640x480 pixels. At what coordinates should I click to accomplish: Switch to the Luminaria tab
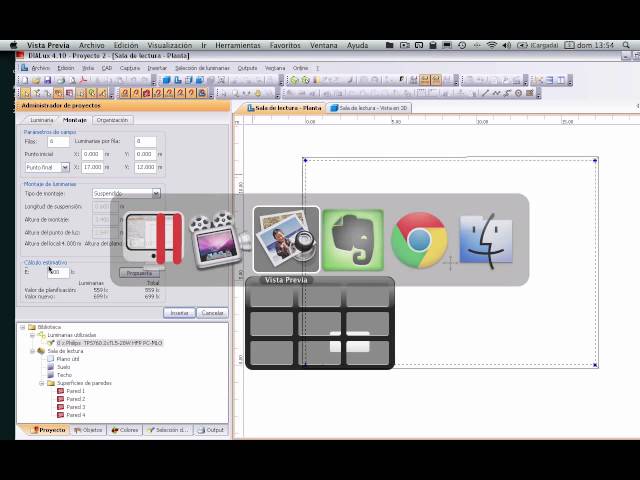42,120
